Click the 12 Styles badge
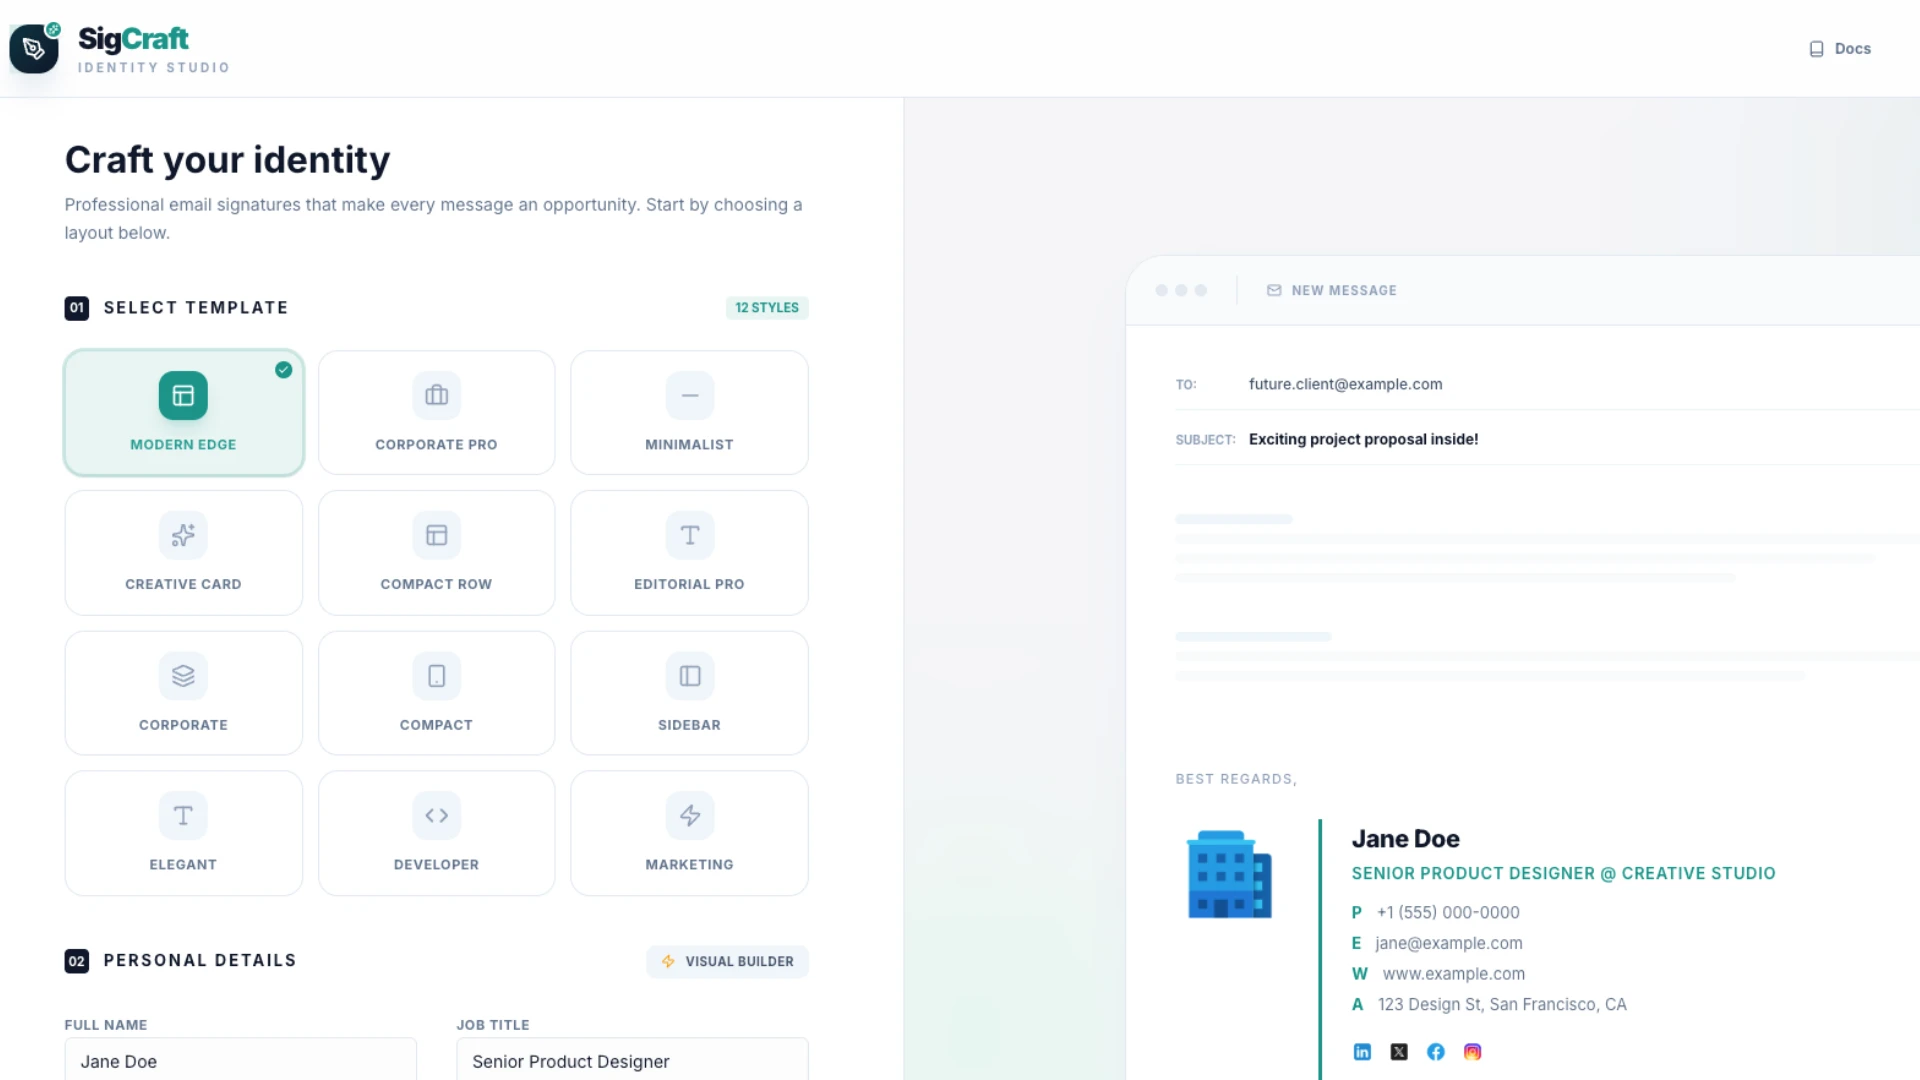Viewport: 1920px width, 1080px height. pos(767,308)
